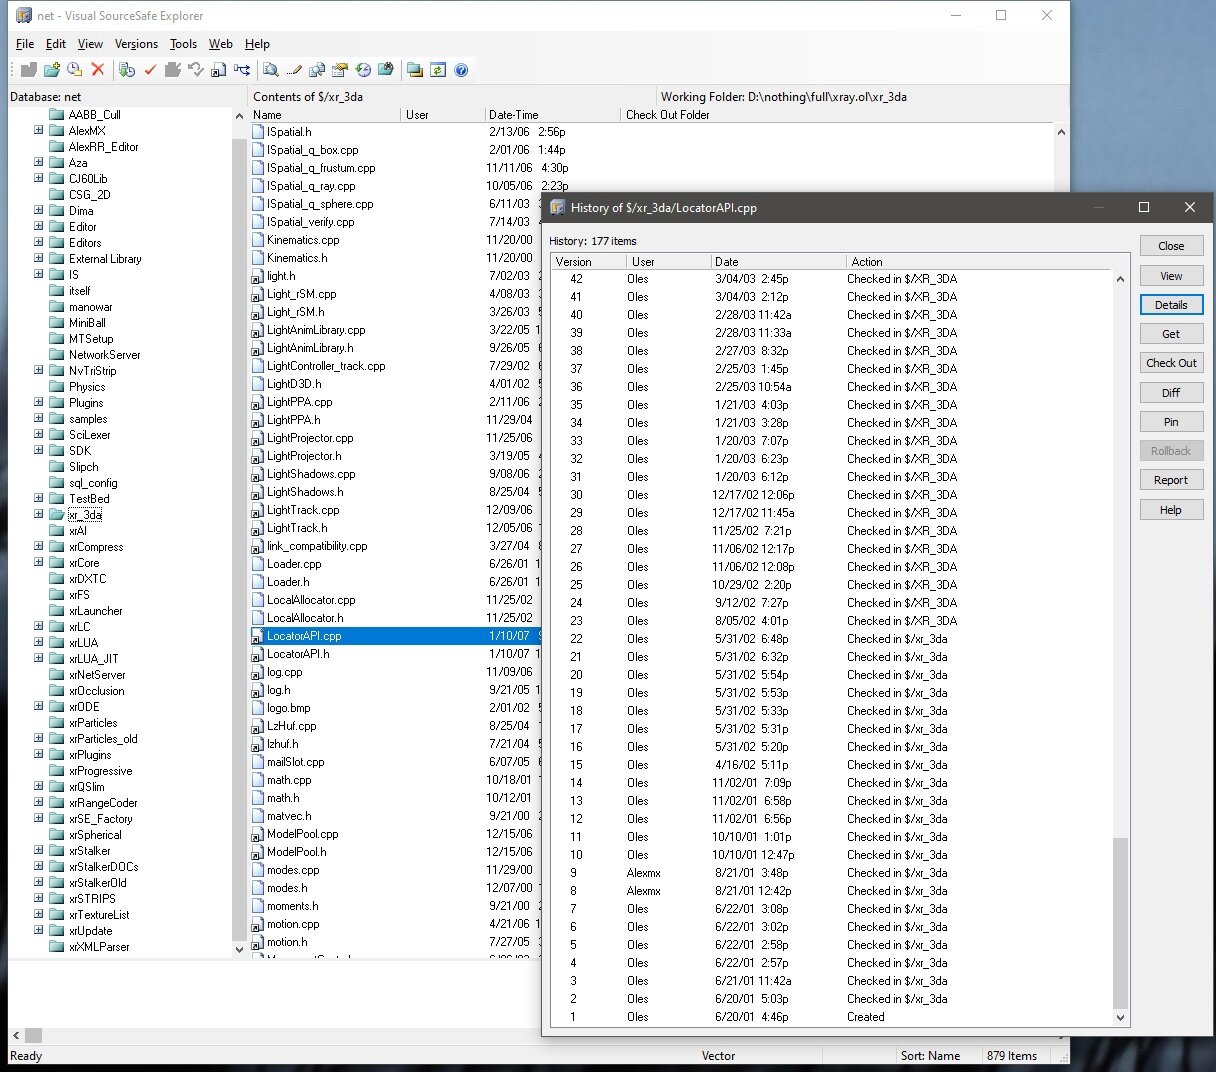The height and width of the screenshot is (1072, 1216).
Task: Click the xrCore folder icon in tree
Action: [x=57, y=563]
